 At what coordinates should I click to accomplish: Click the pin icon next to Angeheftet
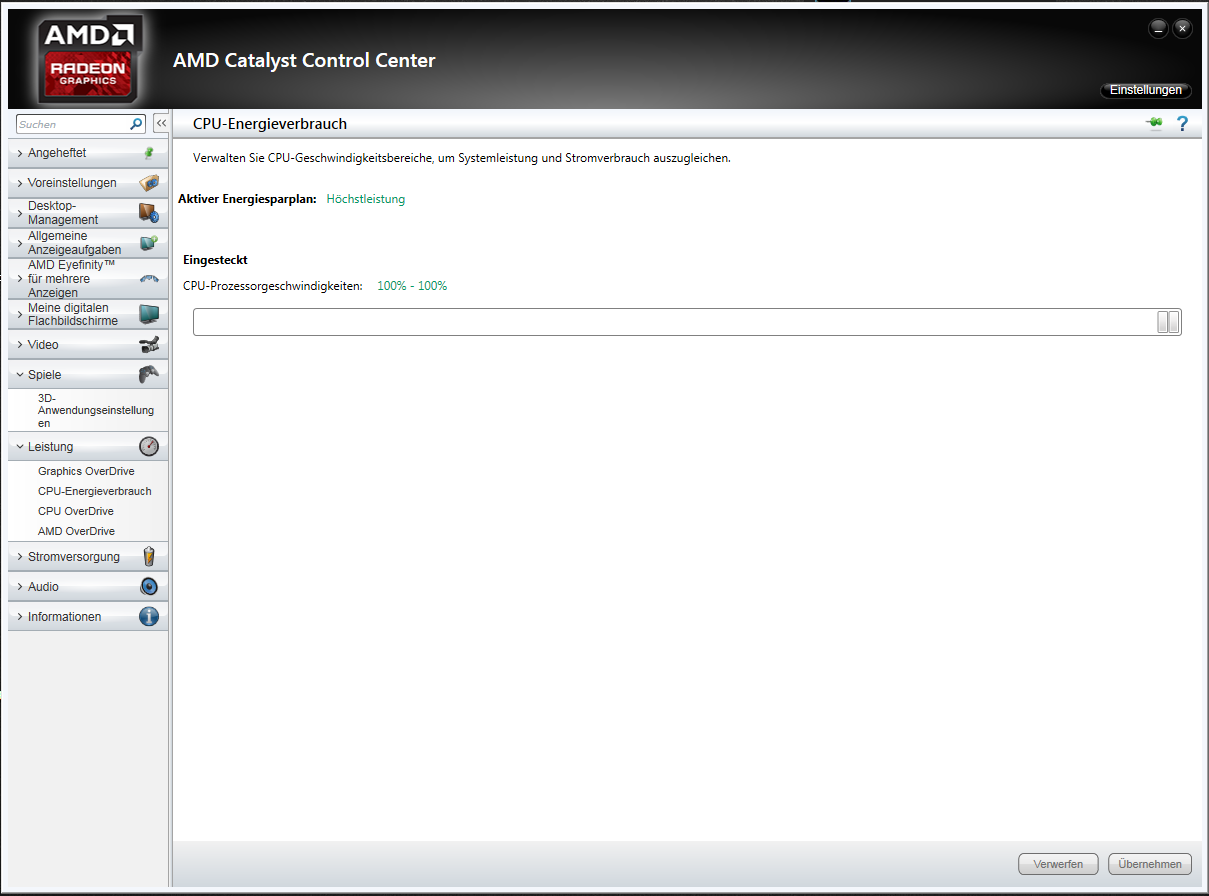click(149, 153)
